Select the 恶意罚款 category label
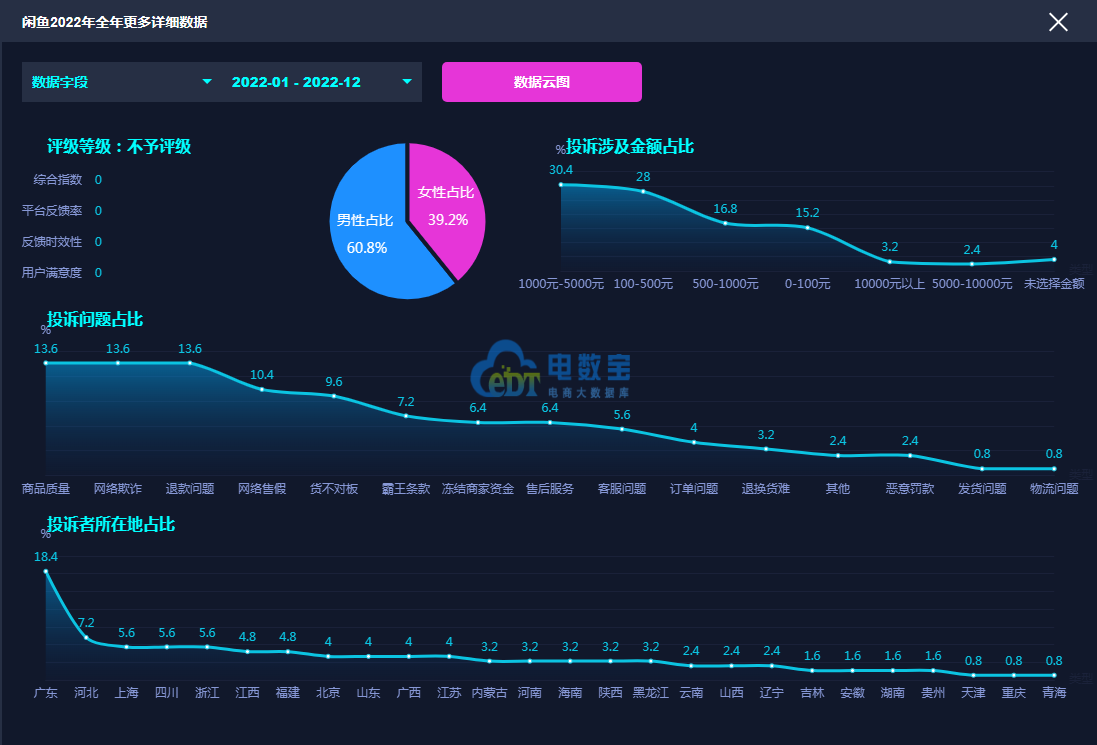This screenshot has height=745, width=1097. 910,488
